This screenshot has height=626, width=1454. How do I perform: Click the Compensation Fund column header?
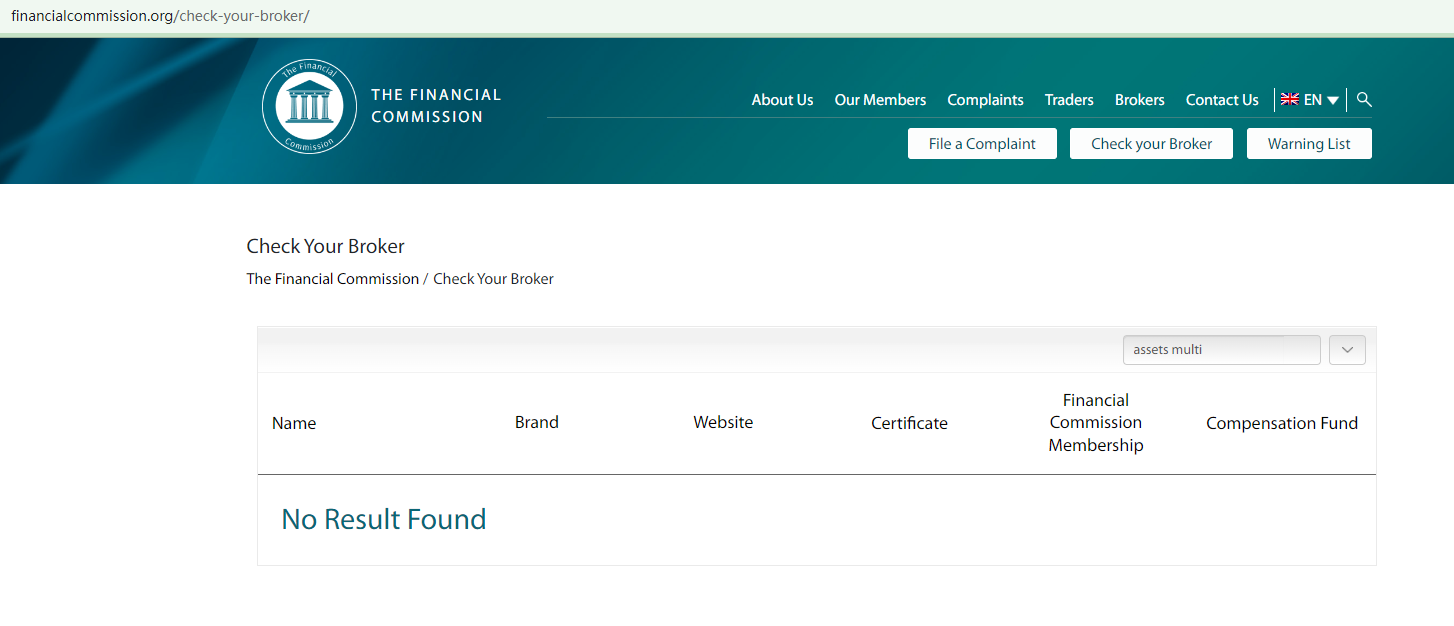(1281, 423)
